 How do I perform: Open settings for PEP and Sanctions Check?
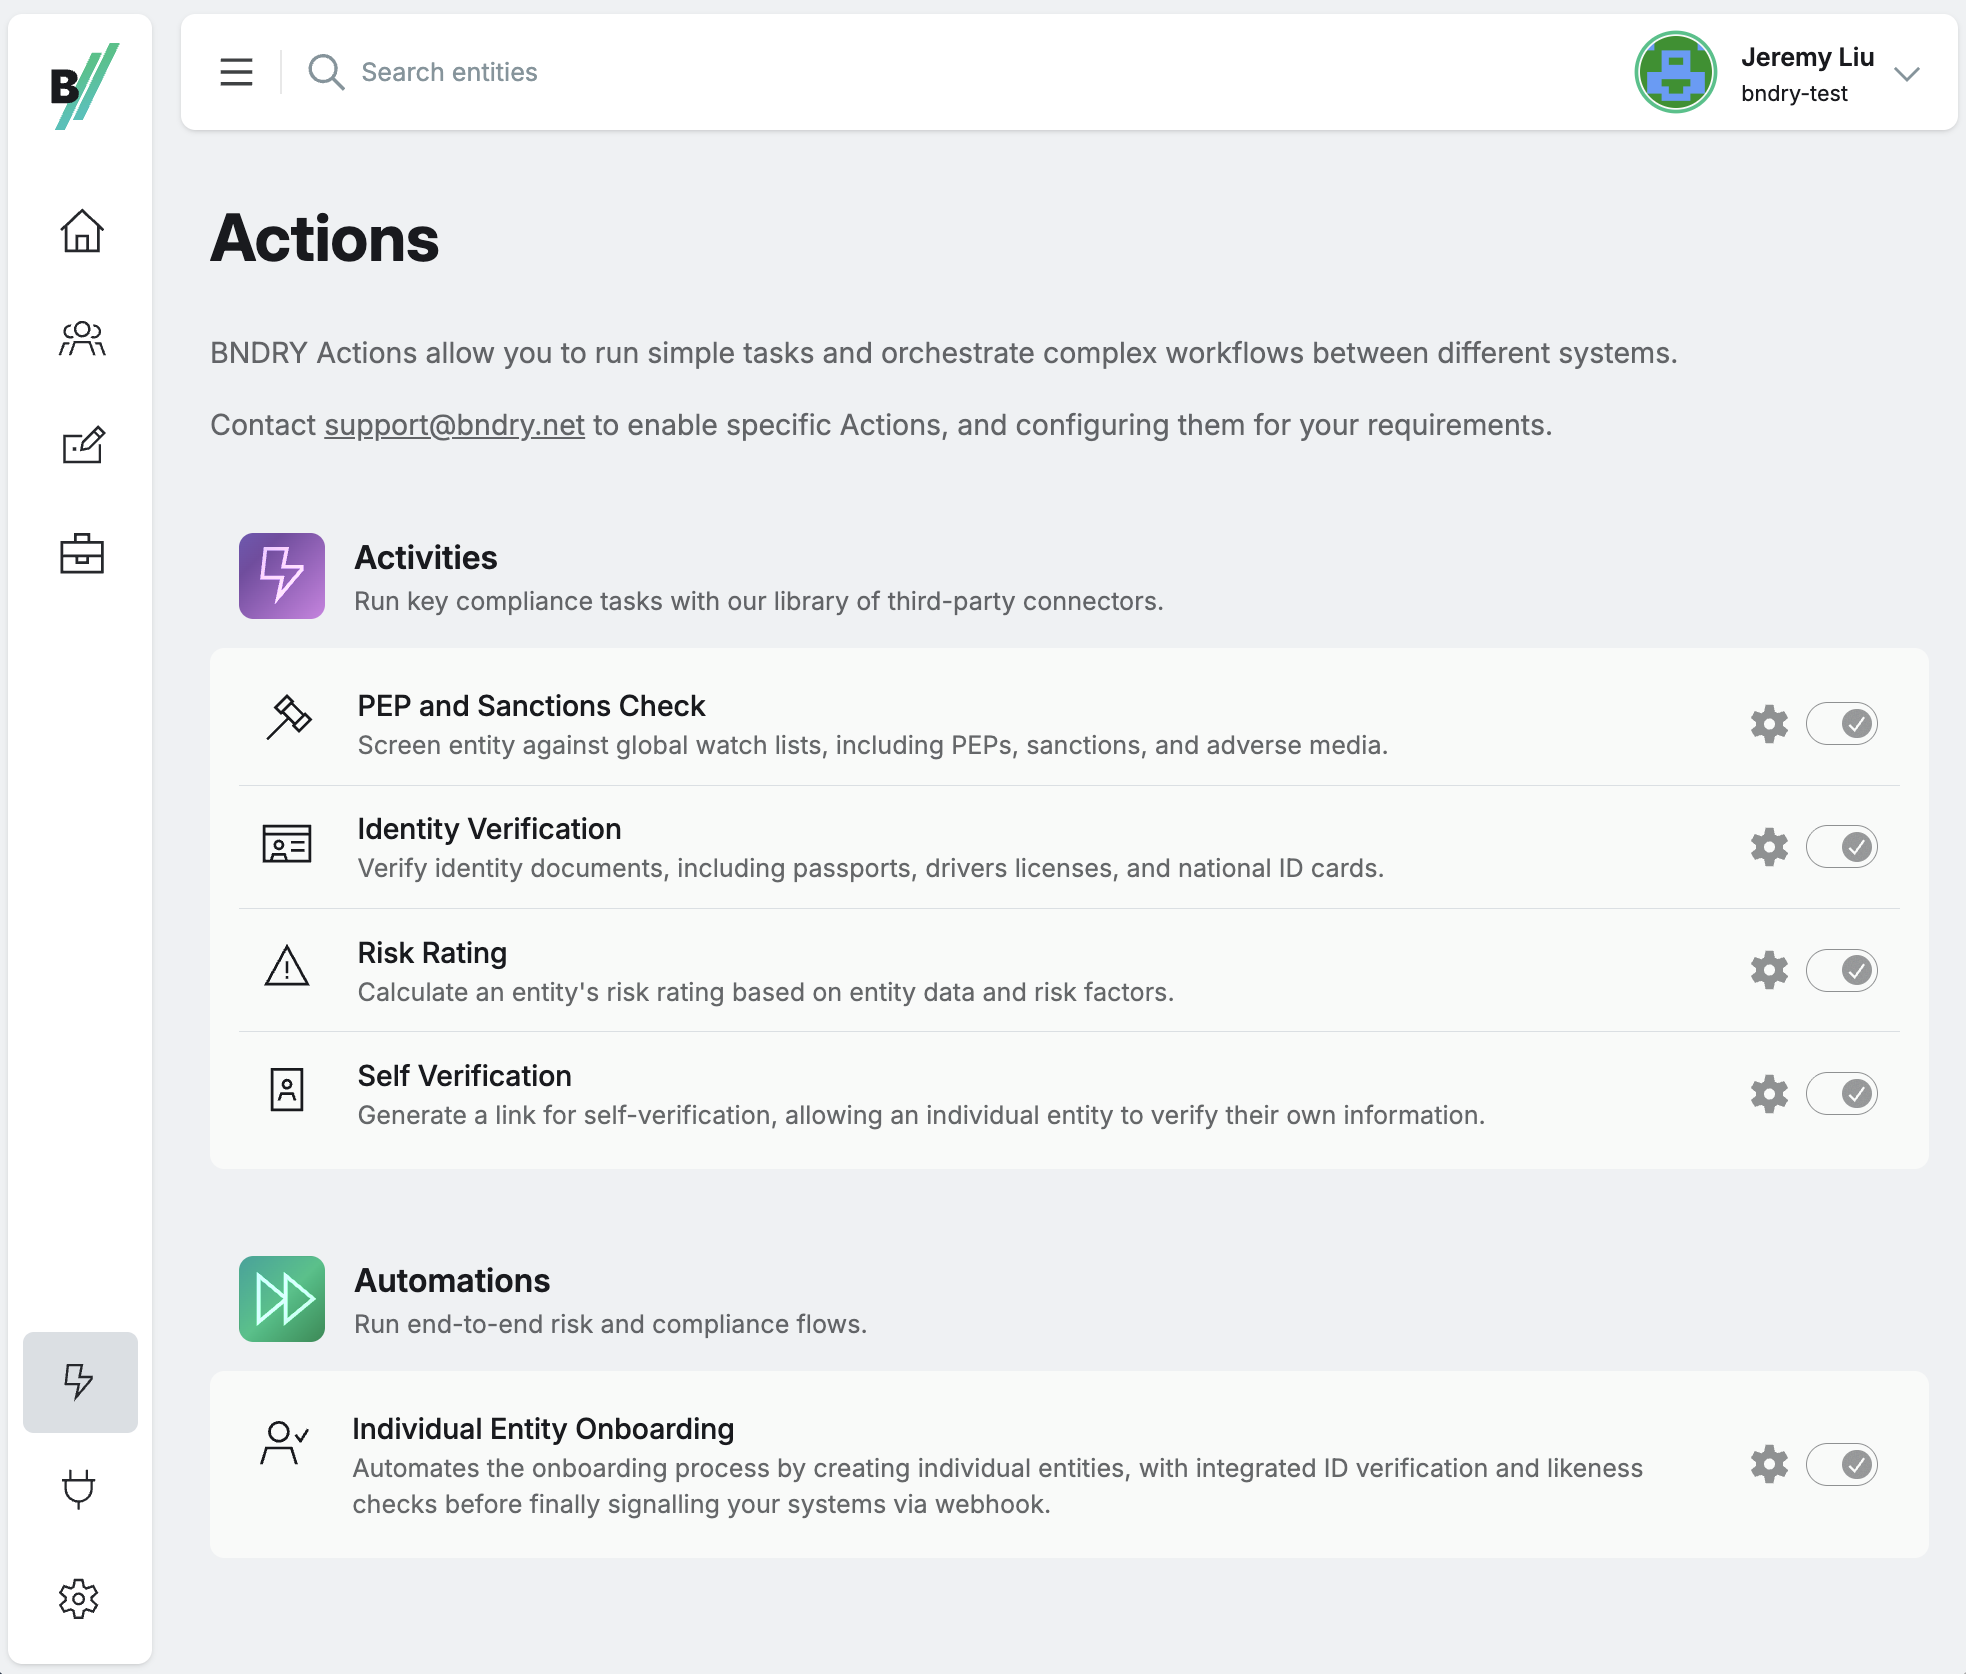1768,723
